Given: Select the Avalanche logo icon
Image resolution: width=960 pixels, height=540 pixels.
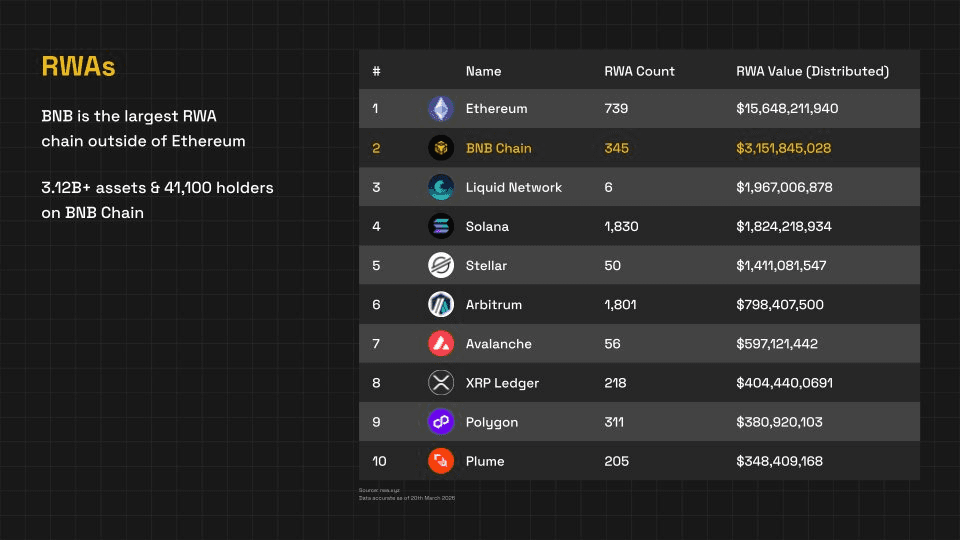Looking at the screenshot, I should tap(441, 343).
